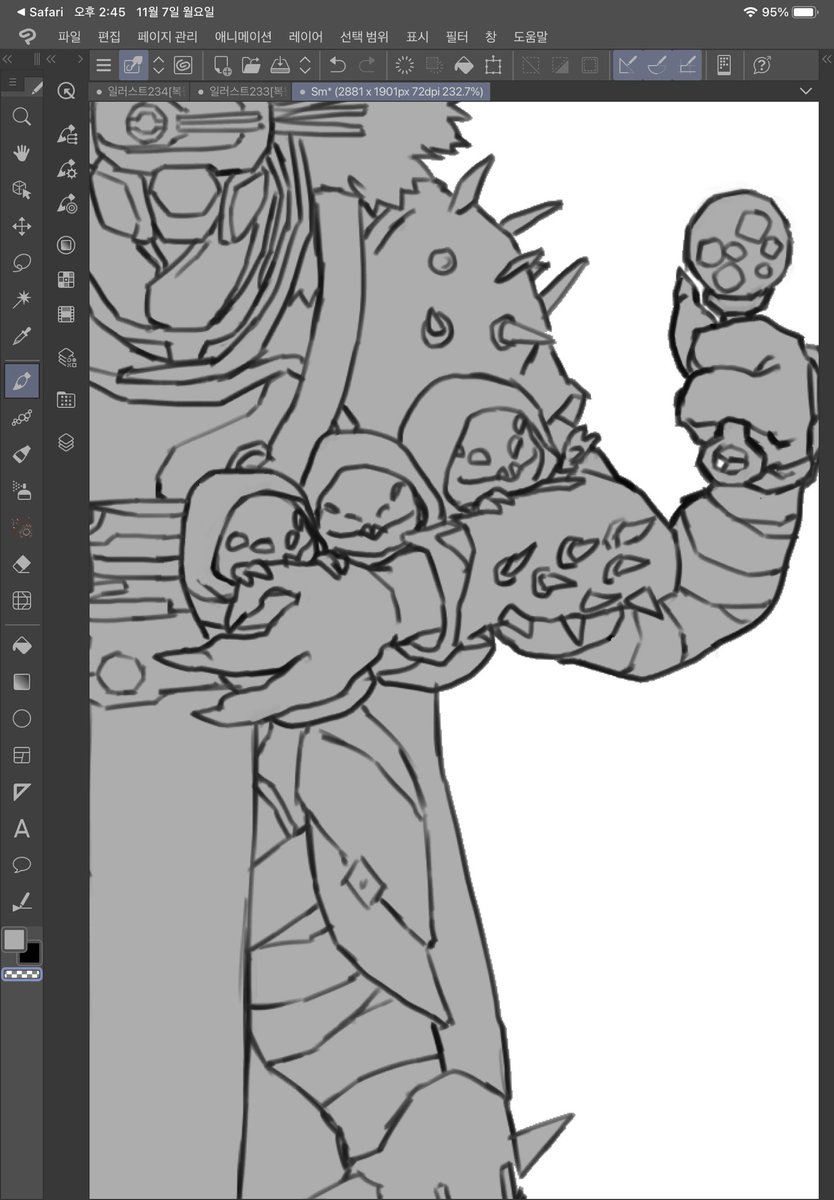The image size is (834, 1200).
Task: Select the Operation object cube tool
Action: pos(21,190)
